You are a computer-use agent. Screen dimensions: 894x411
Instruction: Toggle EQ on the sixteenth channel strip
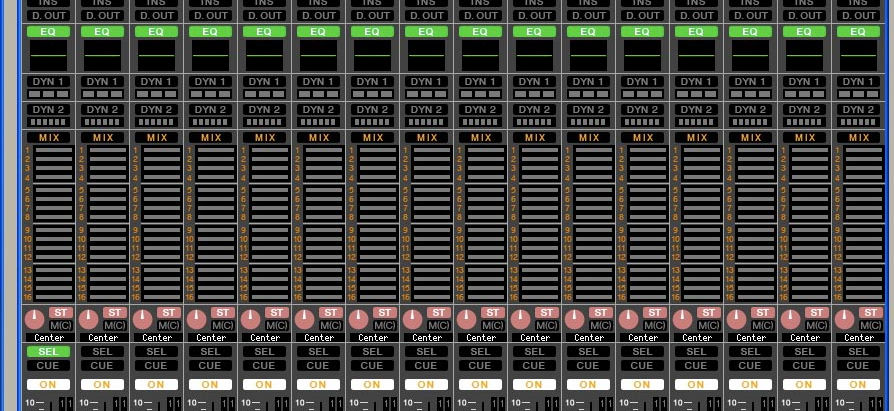coord(858,32)
